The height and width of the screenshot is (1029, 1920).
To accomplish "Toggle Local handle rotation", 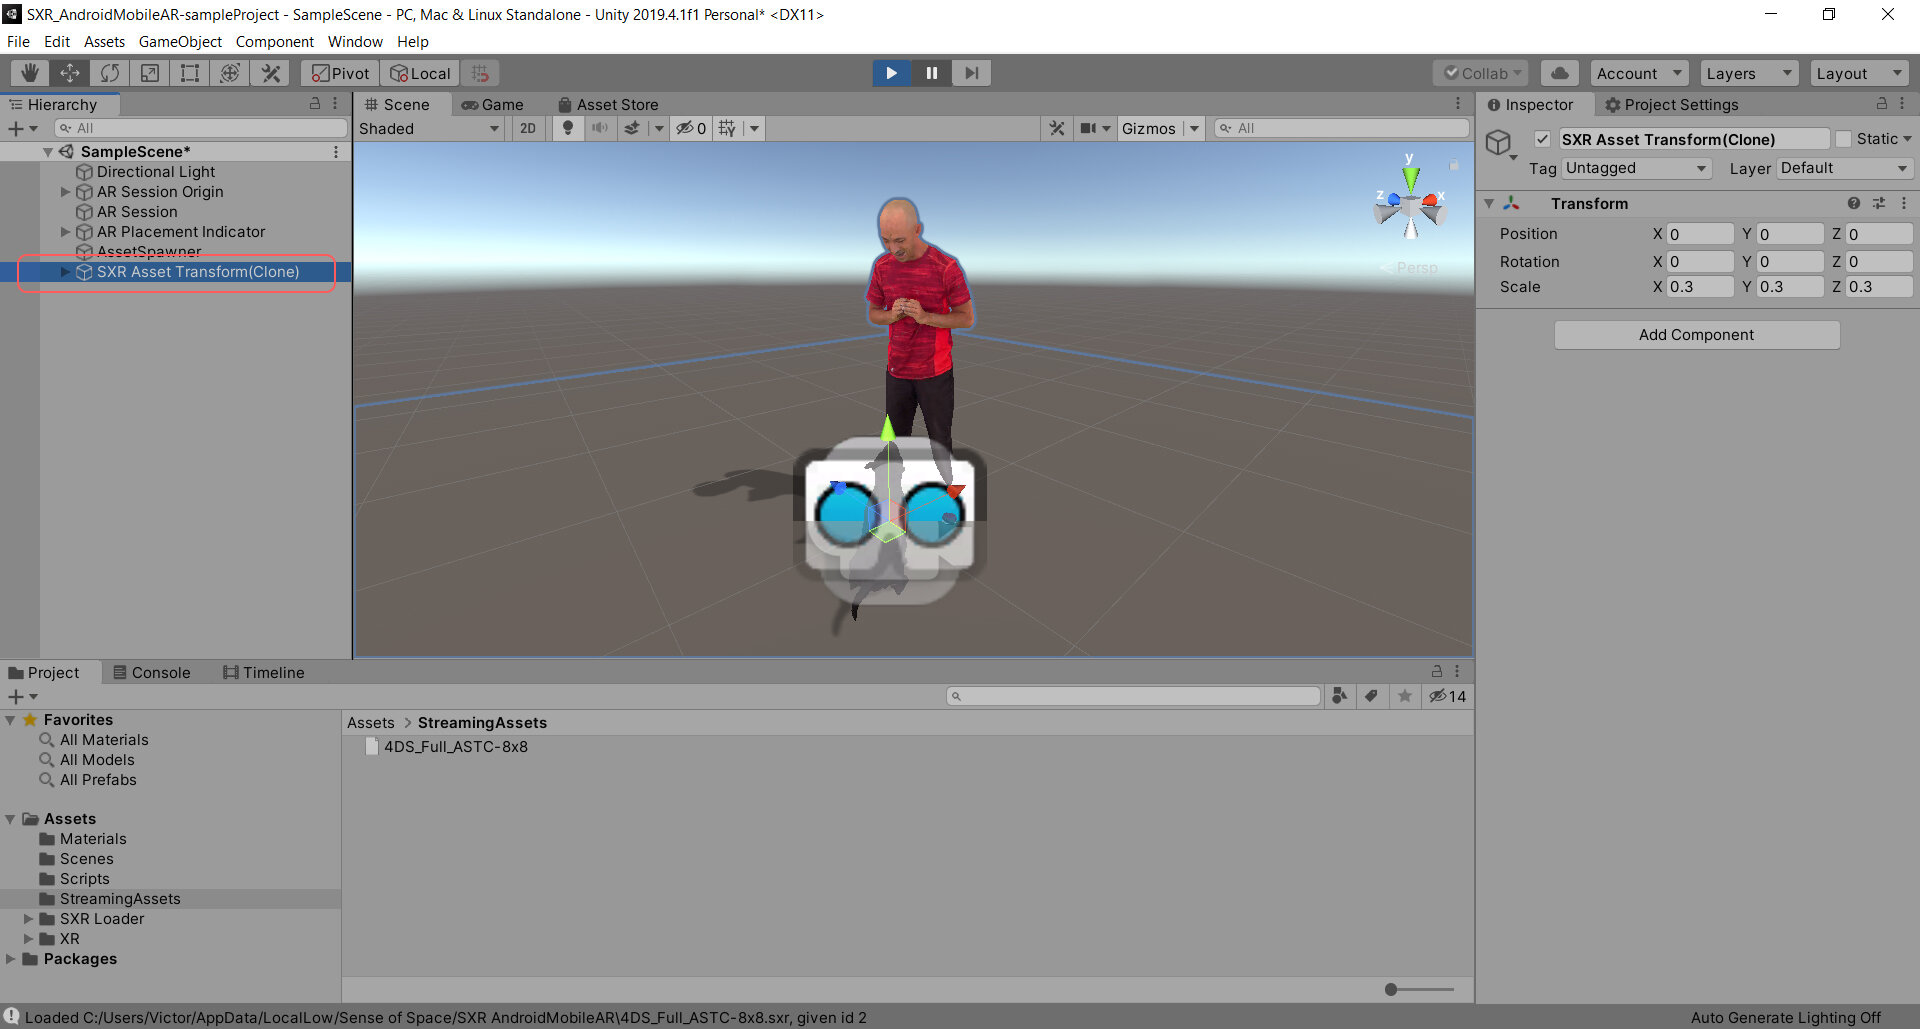I will click(x=420, y=73).
